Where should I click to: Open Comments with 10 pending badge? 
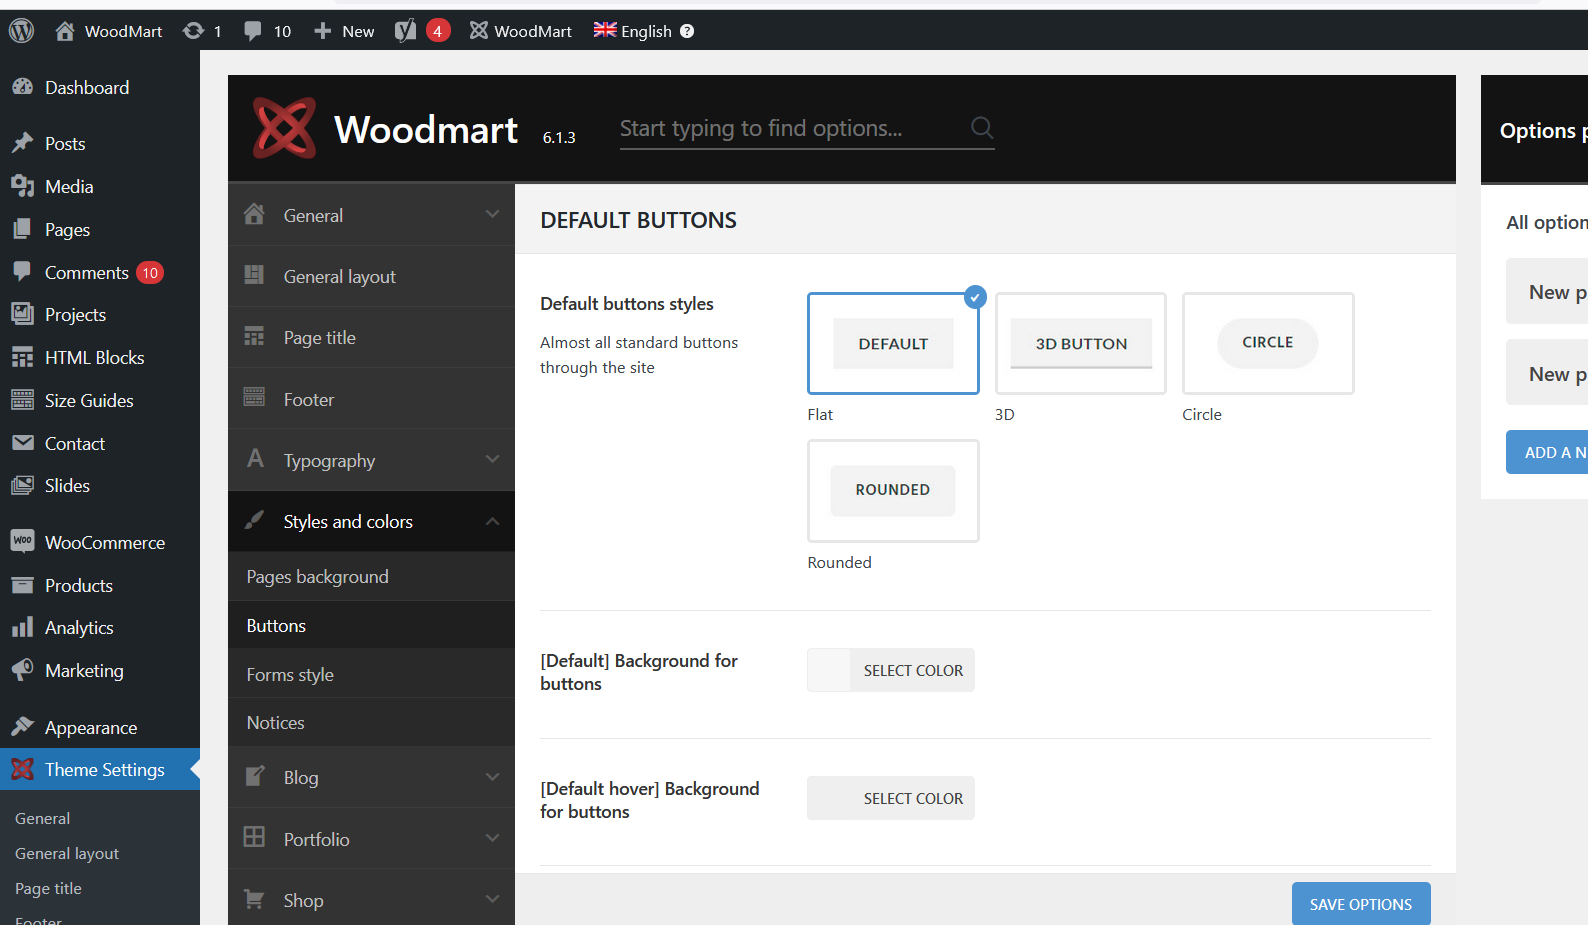point(100,272)
